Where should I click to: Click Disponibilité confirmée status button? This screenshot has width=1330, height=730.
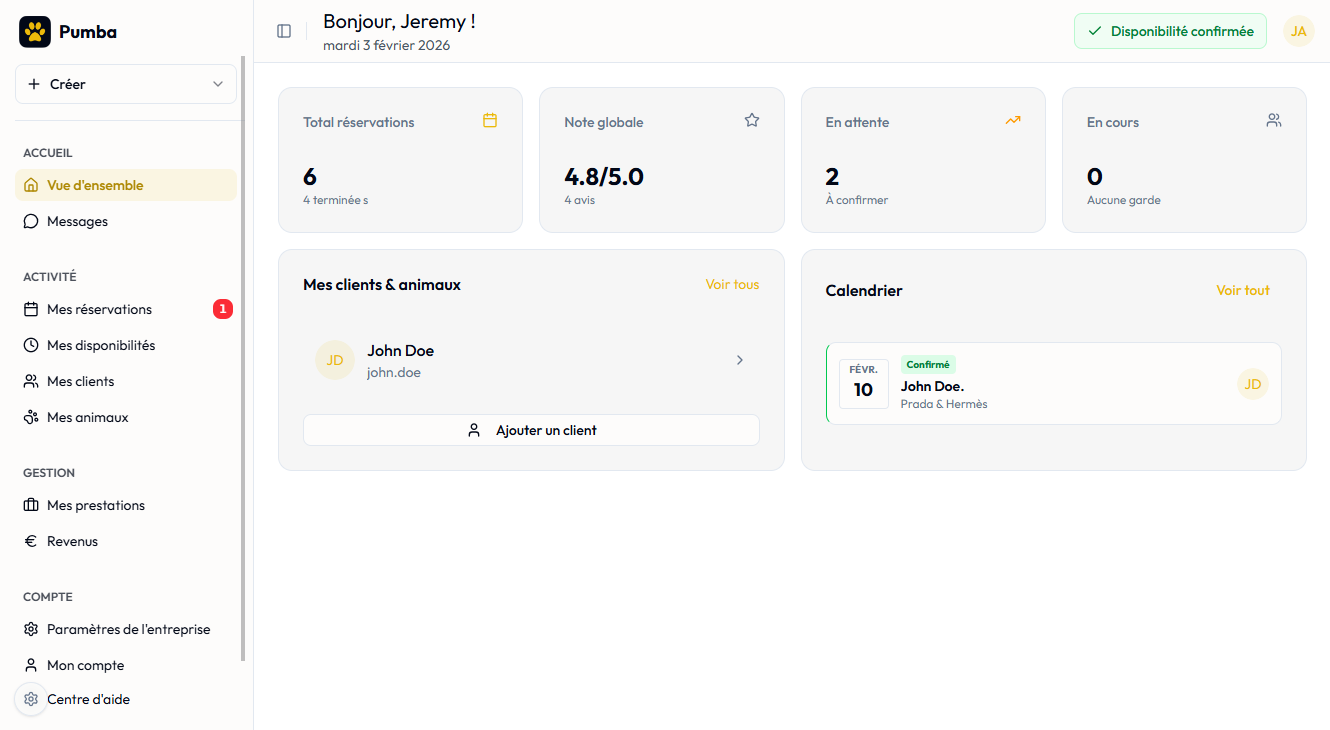pyautogui.click(x=1170, y=31)
